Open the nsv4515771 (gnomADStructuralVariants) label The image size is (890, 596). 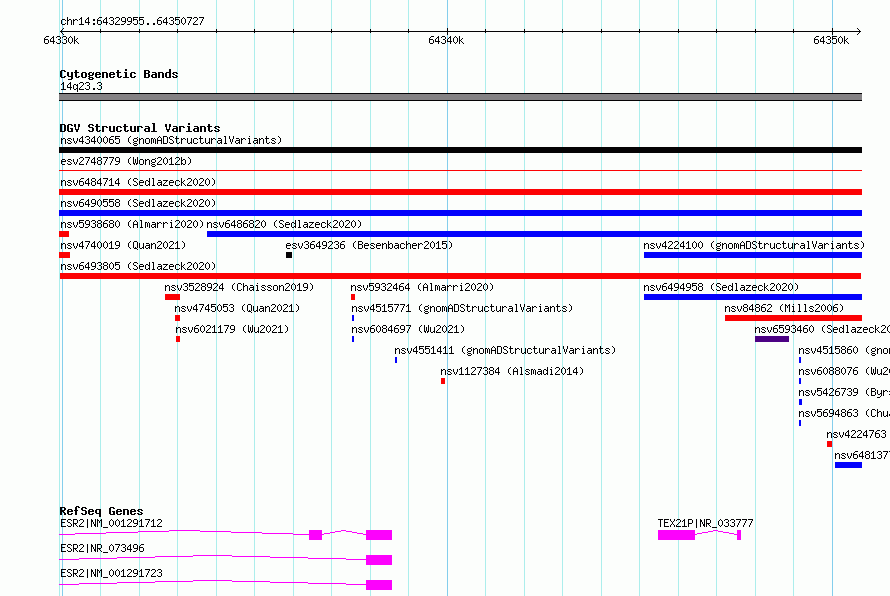(462, 308)
